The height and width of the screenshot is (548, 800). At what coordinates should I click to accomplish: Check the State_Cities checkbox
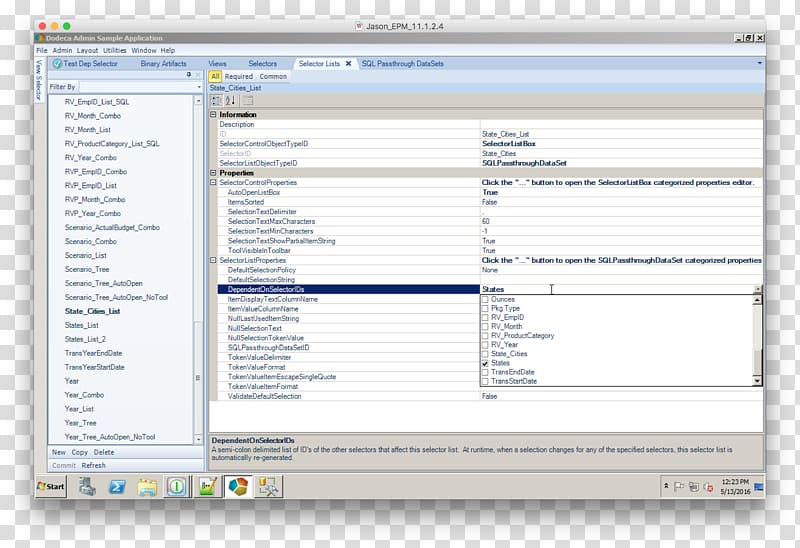[485, 354]
